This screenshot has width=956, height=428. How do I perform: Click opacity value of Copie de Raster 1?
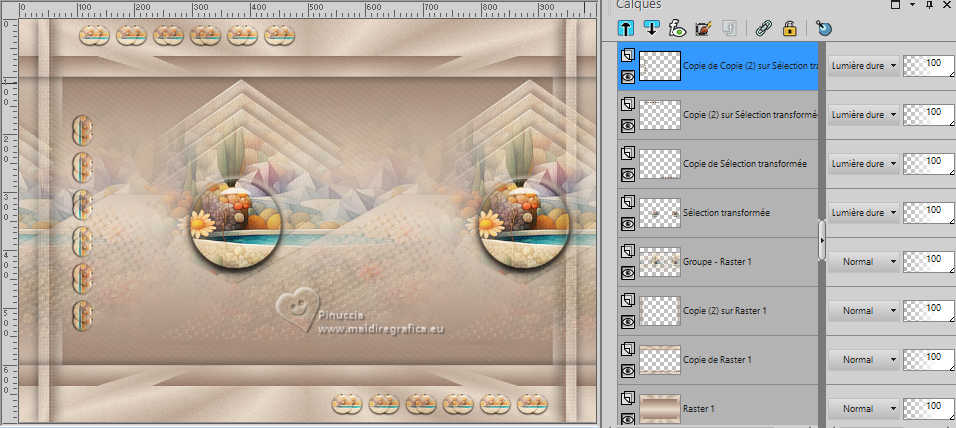pyautogui.click(x=929, y=360)
